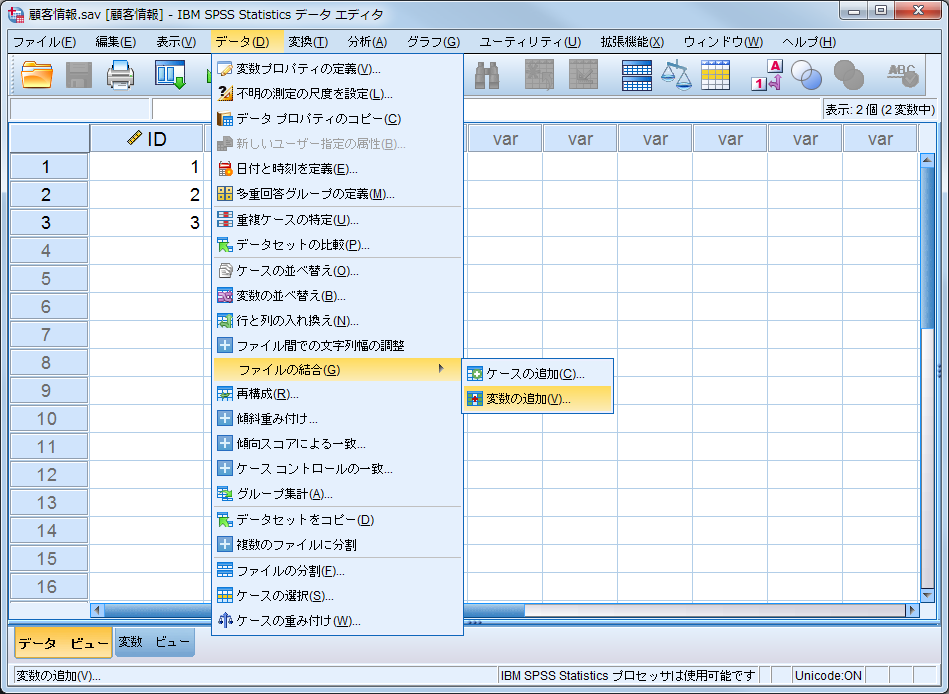Screen dimensions: 949x694
Task: Open the ウィンドウ(W) menu
Action: [x=723, y=42]
